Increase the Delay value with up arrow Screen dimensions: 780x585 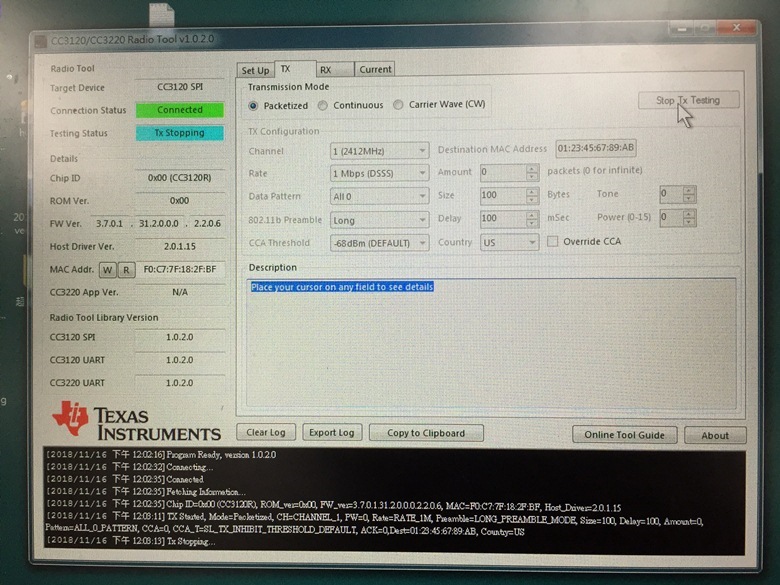(x=532, y=214)
